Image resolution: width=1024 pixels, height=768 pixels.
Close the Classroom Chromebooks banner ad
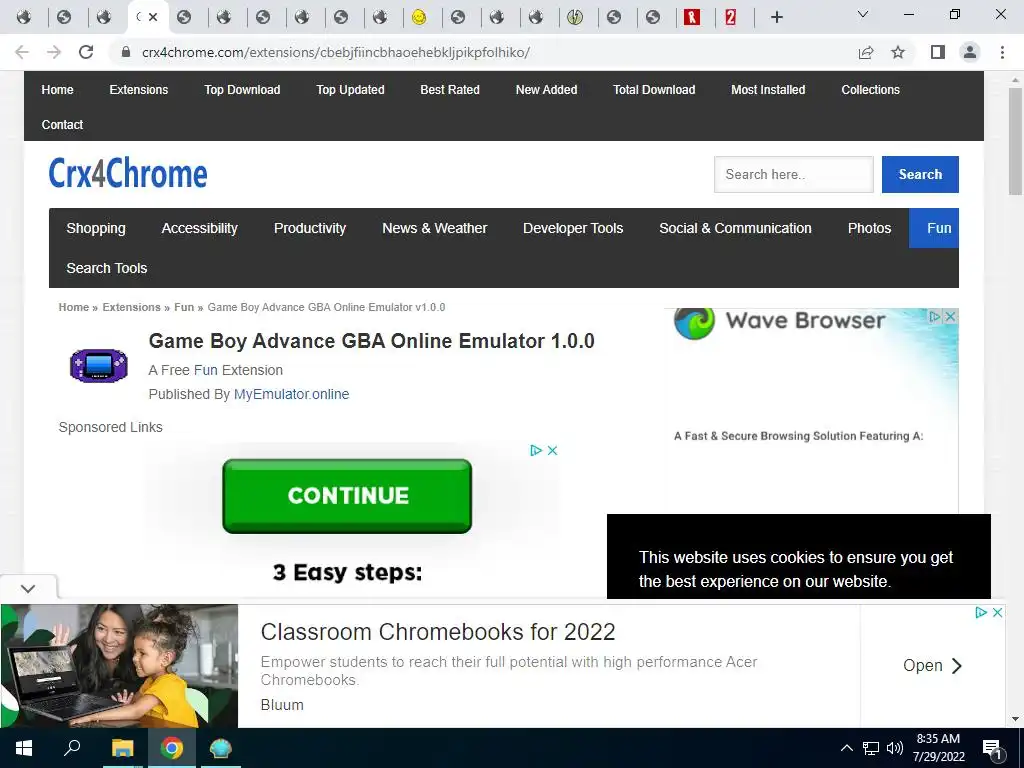(997, 612)
